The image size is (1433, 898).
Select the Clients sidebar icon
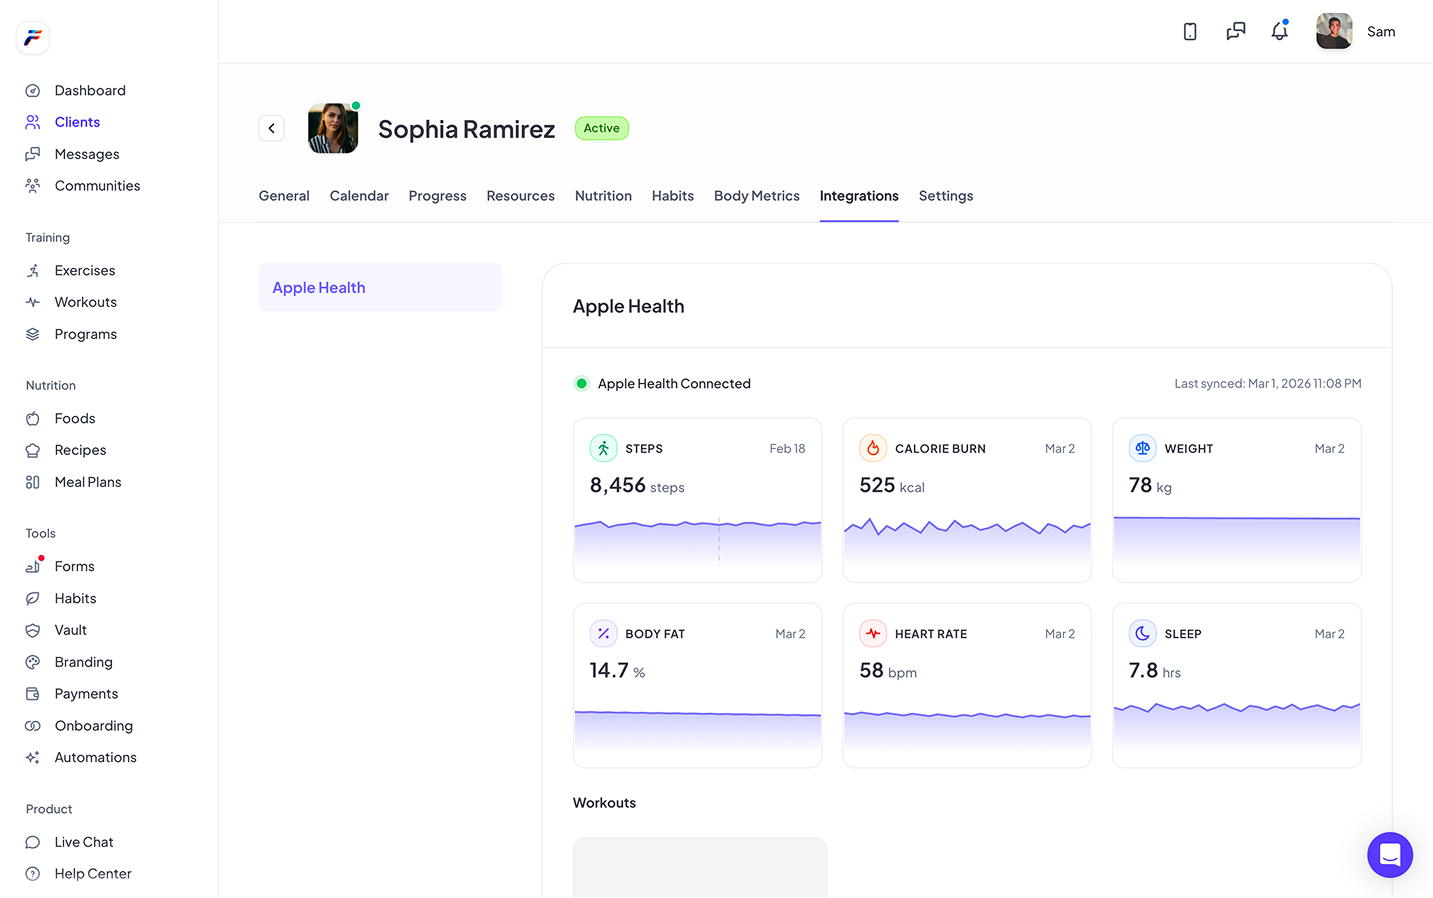(x=34, y=122)
